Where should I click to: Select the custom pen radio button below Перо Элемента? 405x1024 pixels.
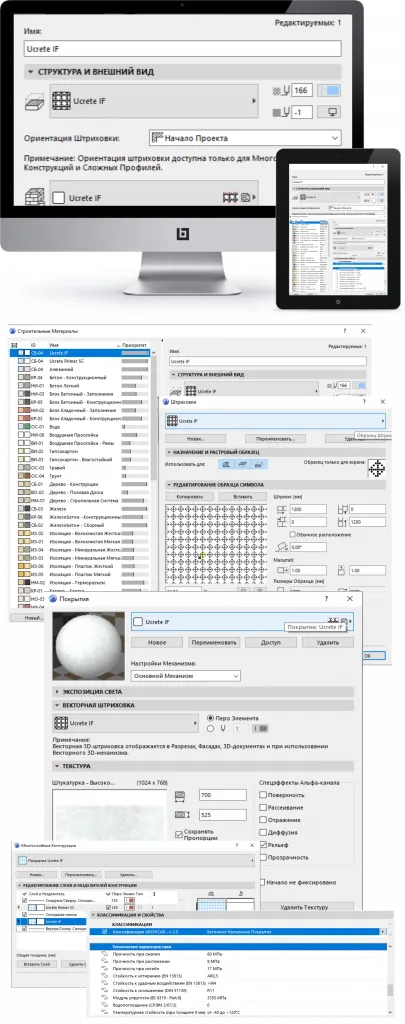pyautogui.click(x=210, y=728)
